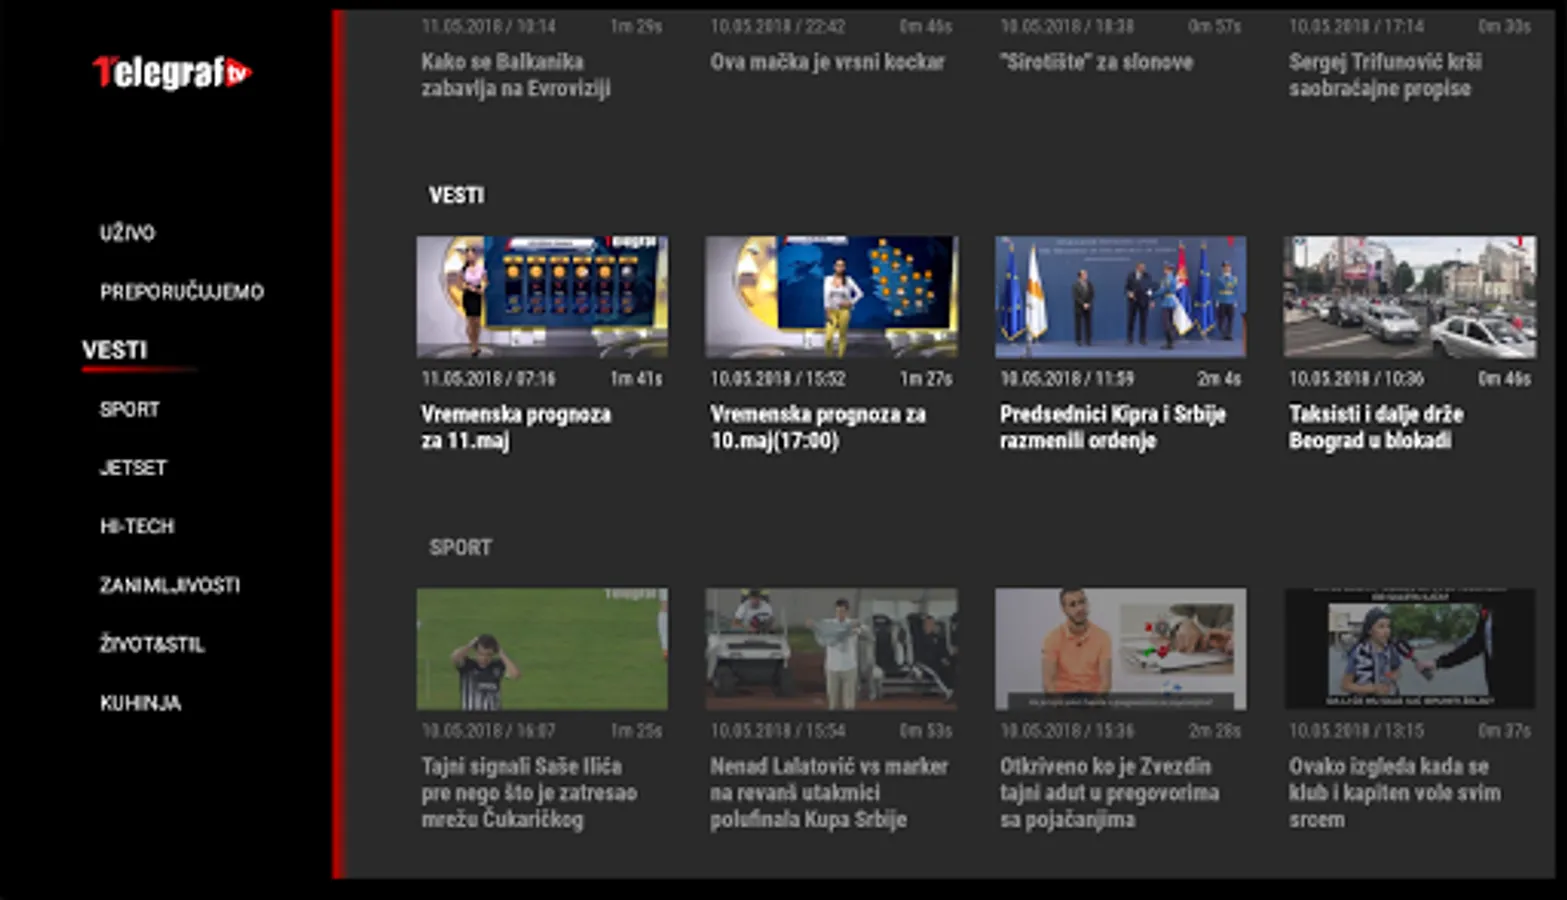The image size is (1567, 900).
Task: Click the timestamp '10.05.2018 / 10:36'
Action: [x=1355, y=379]
